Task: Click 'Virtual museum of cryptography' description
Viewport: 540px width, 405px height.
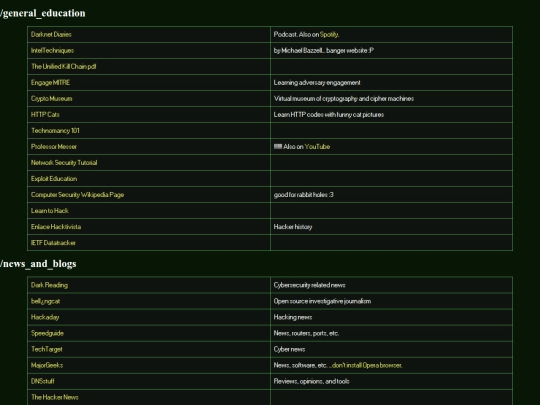Action: tap(344, 98)
